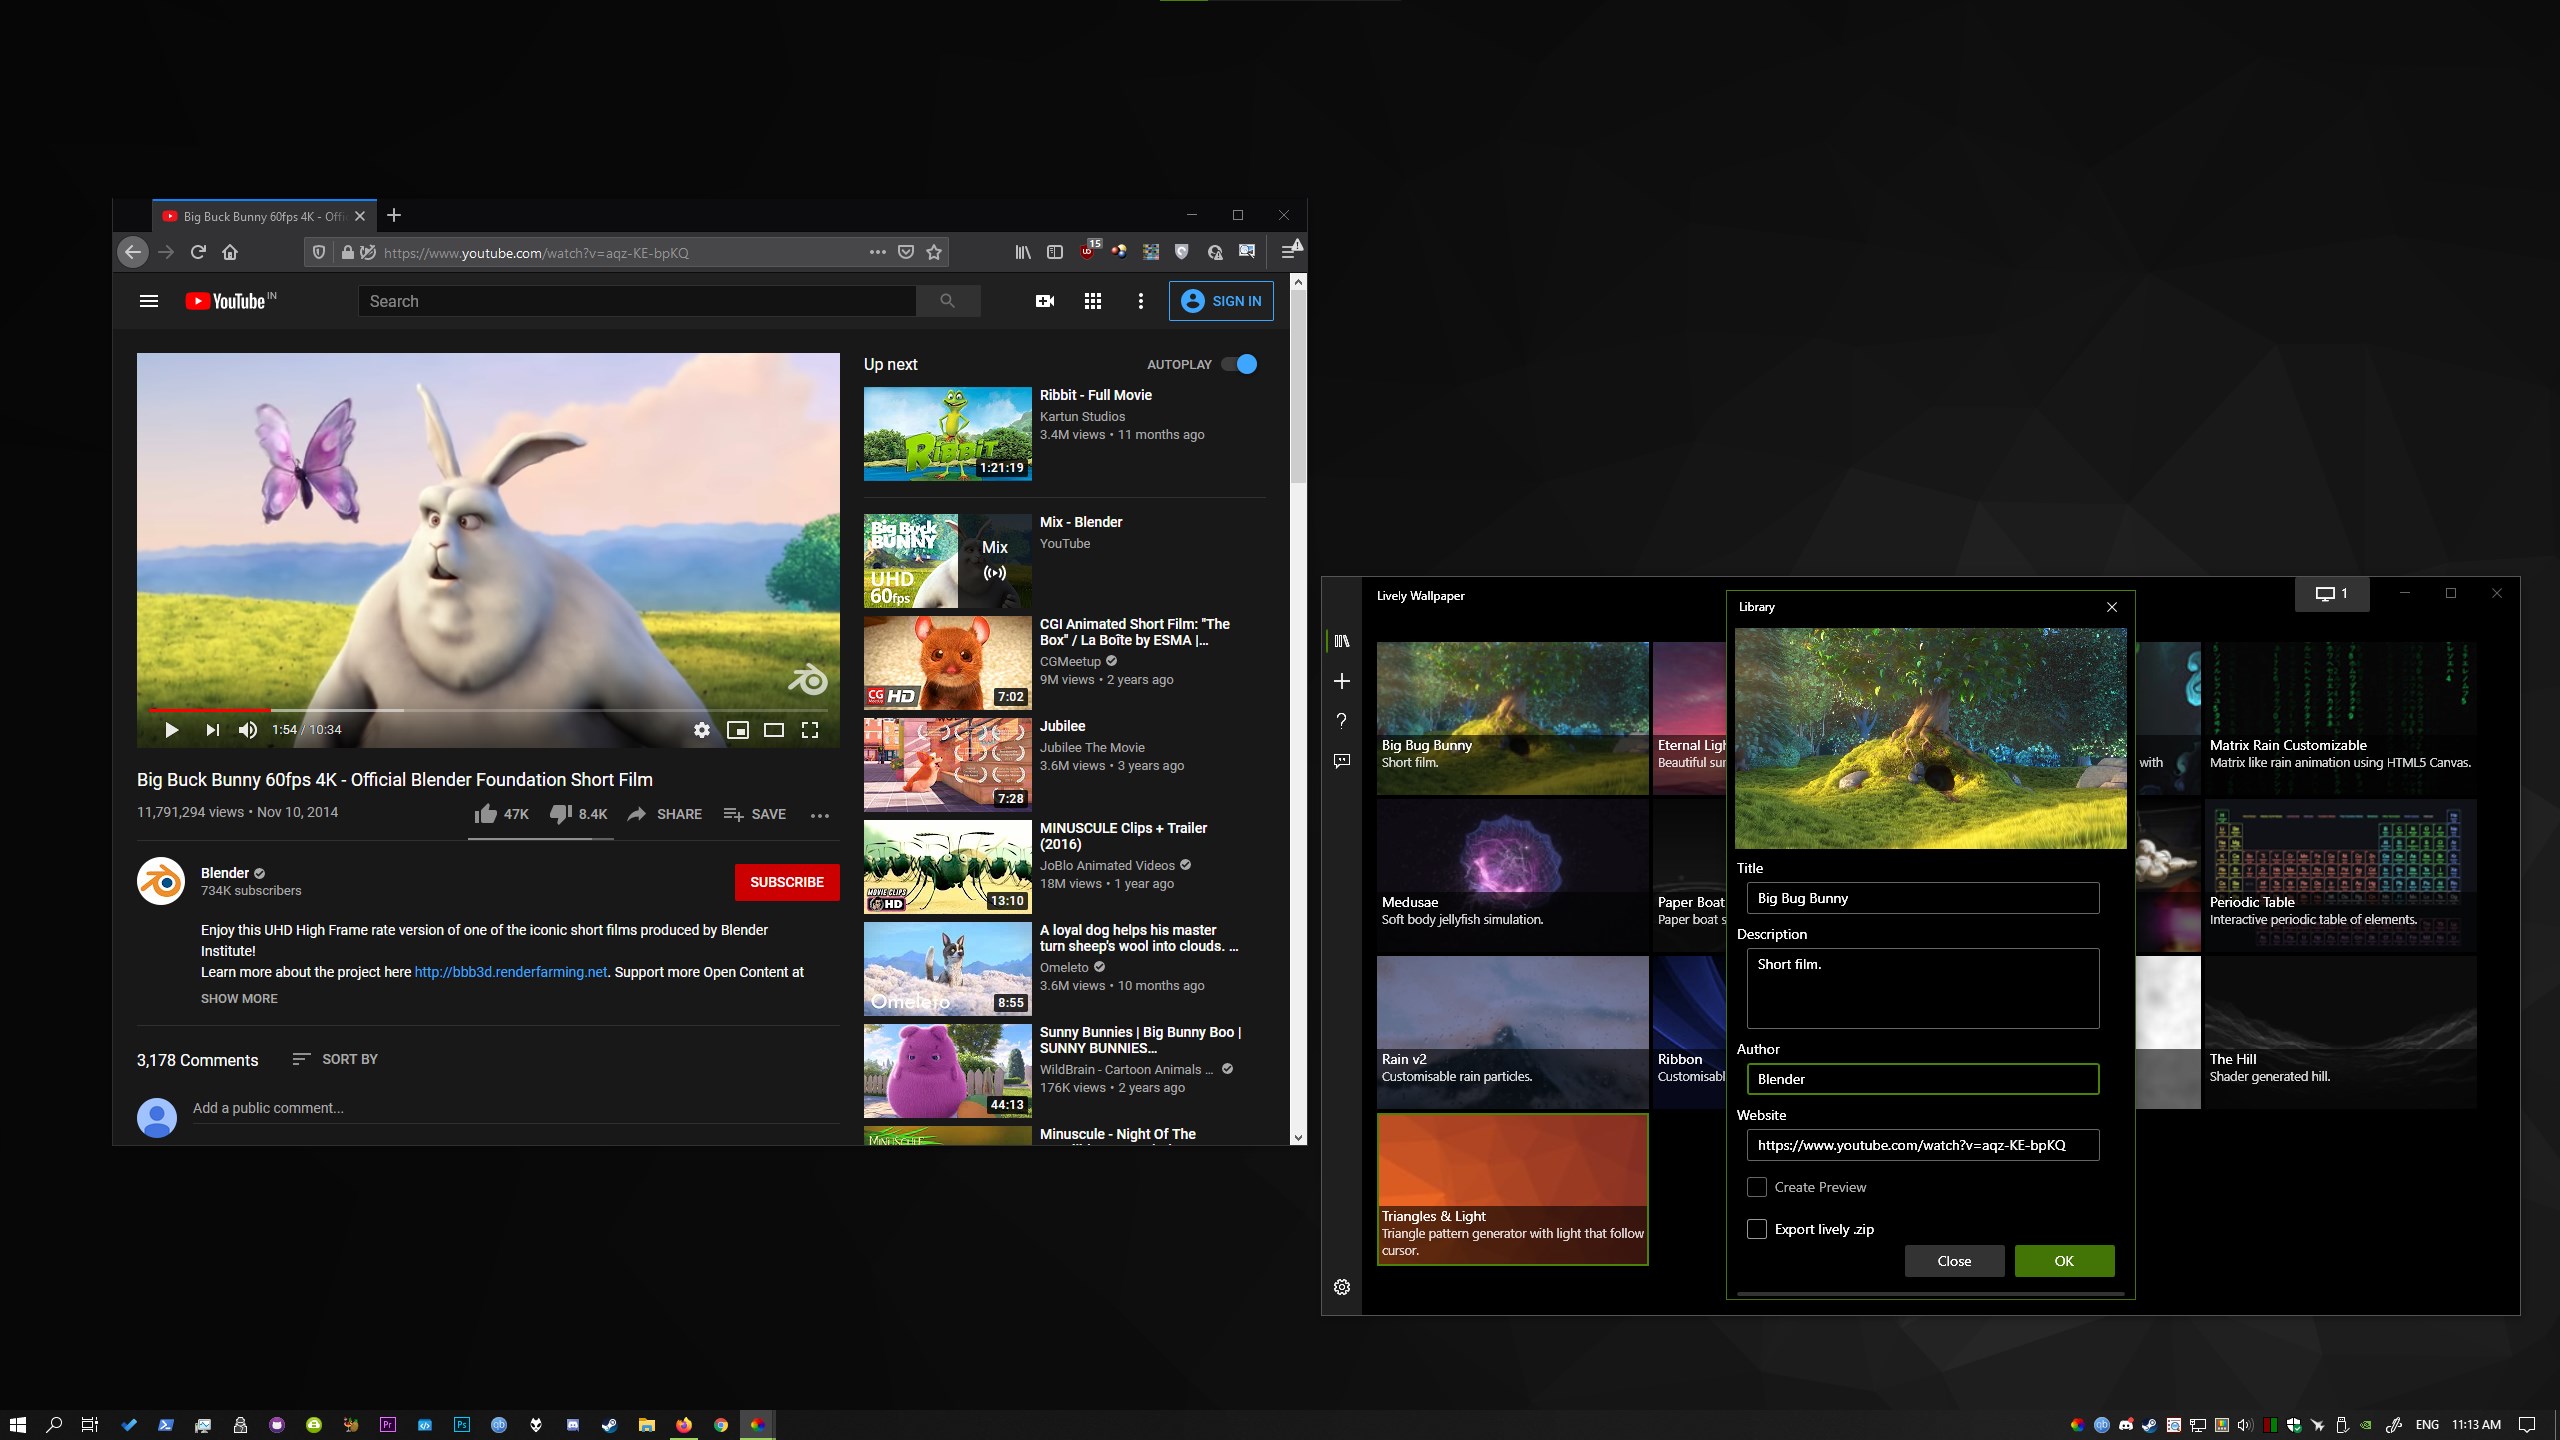Image resolution: width=2560 pixels, height=1440 pixels.
Task: Open the feedback icon in Lively sidebar
Action: click(1341, 760)
